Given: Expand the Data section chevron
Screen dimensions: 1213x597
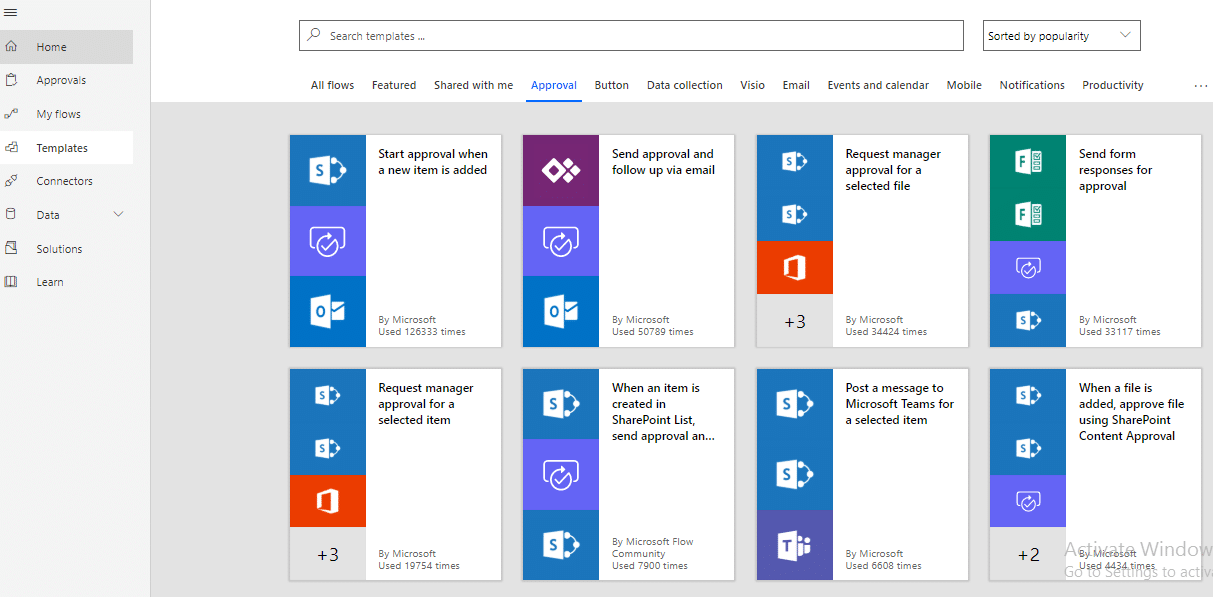Looking at the screenshot, I should [119, 214].
